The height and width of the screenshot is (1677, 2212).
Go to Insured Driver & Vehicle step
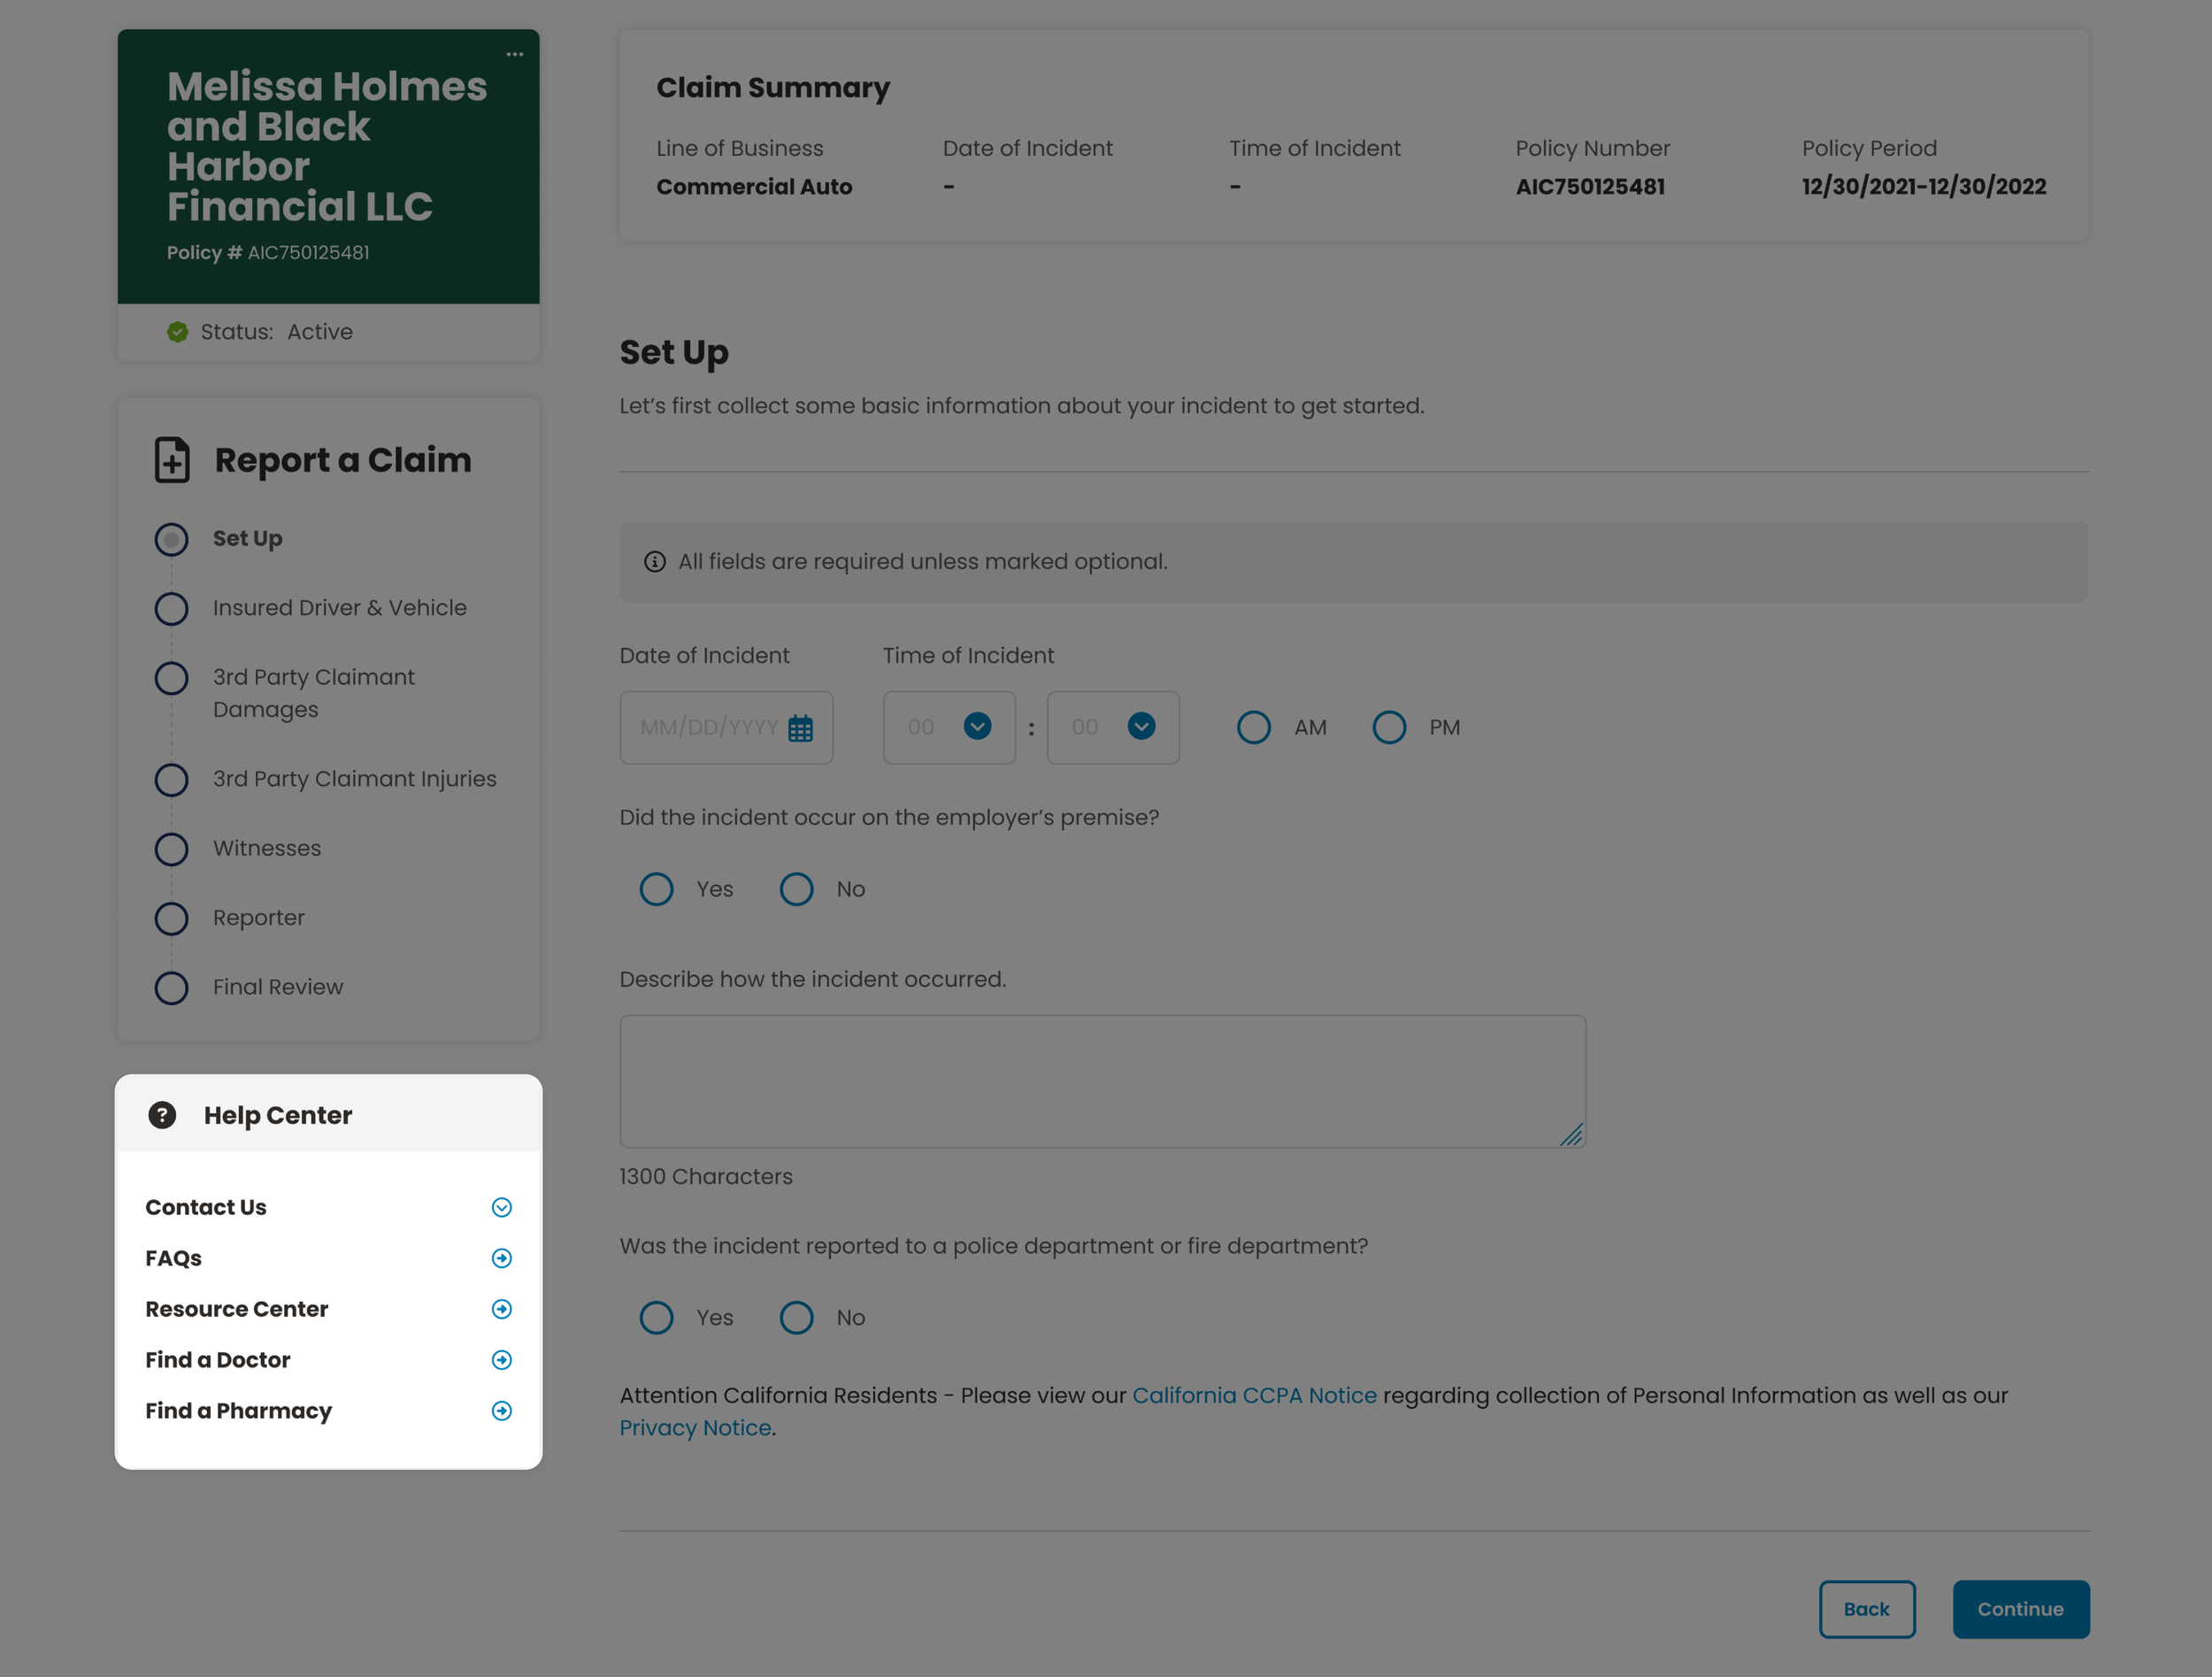[339, 608]
